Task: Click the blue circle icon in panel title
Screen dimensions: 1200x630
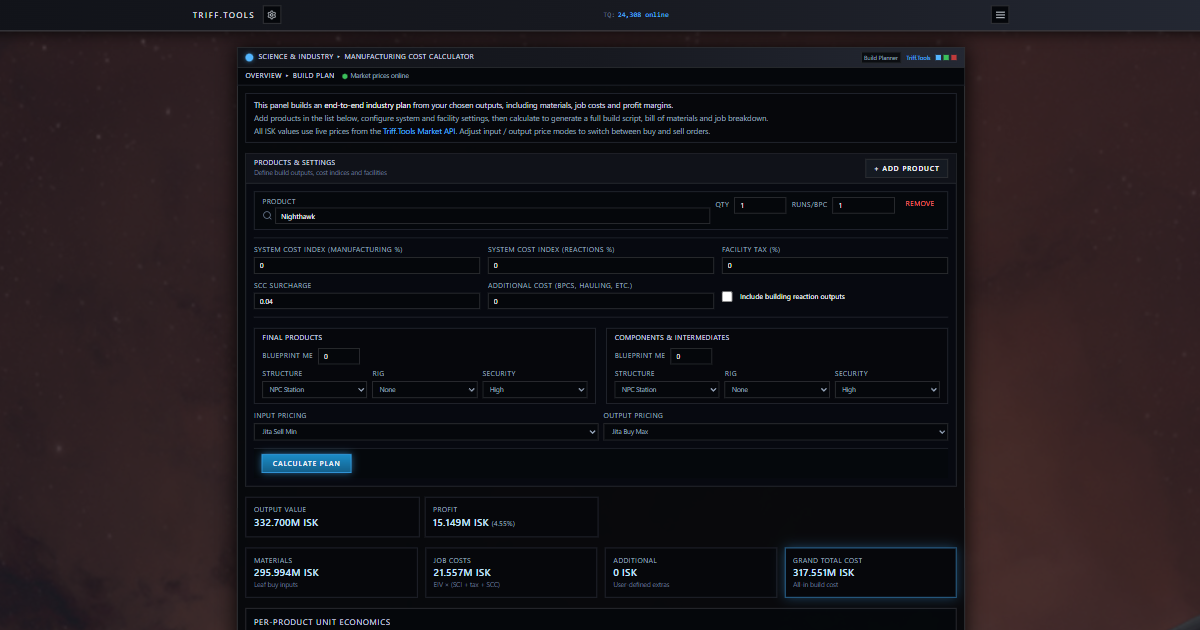Action: [249, 57]
